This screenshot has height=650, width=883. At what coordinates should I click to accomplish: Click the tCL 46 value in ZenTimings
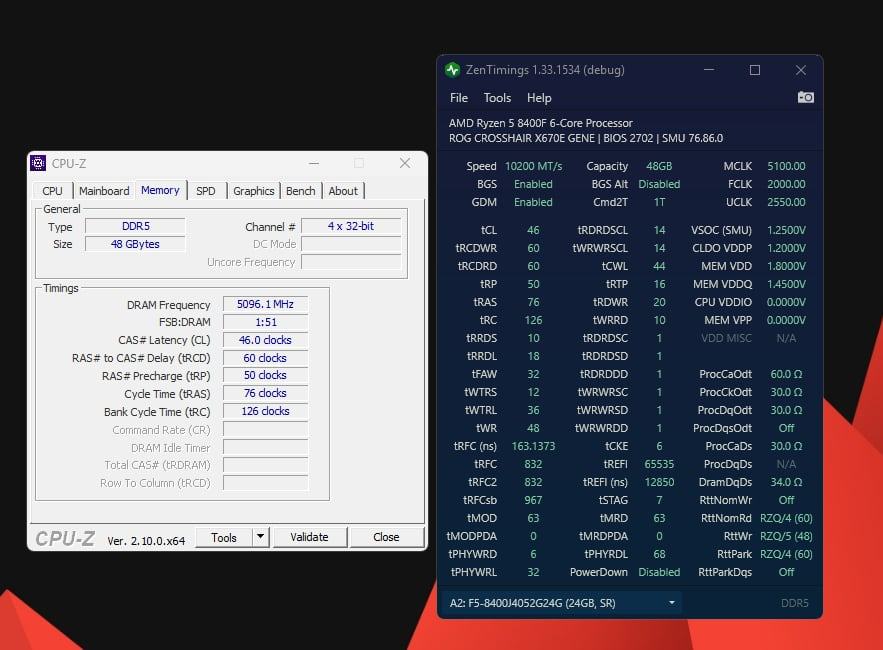533,230
